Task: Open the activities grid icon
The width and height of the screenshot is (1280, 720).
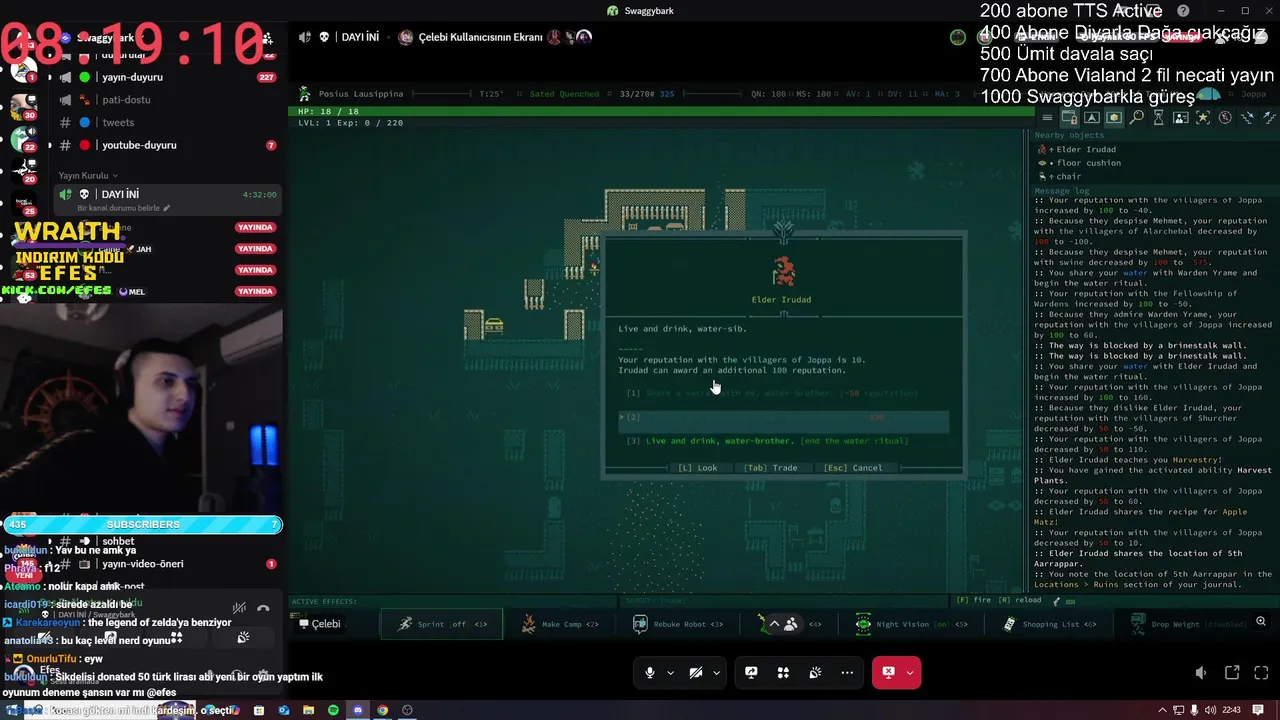Action: pyautogui.click(x=783, y=673)
